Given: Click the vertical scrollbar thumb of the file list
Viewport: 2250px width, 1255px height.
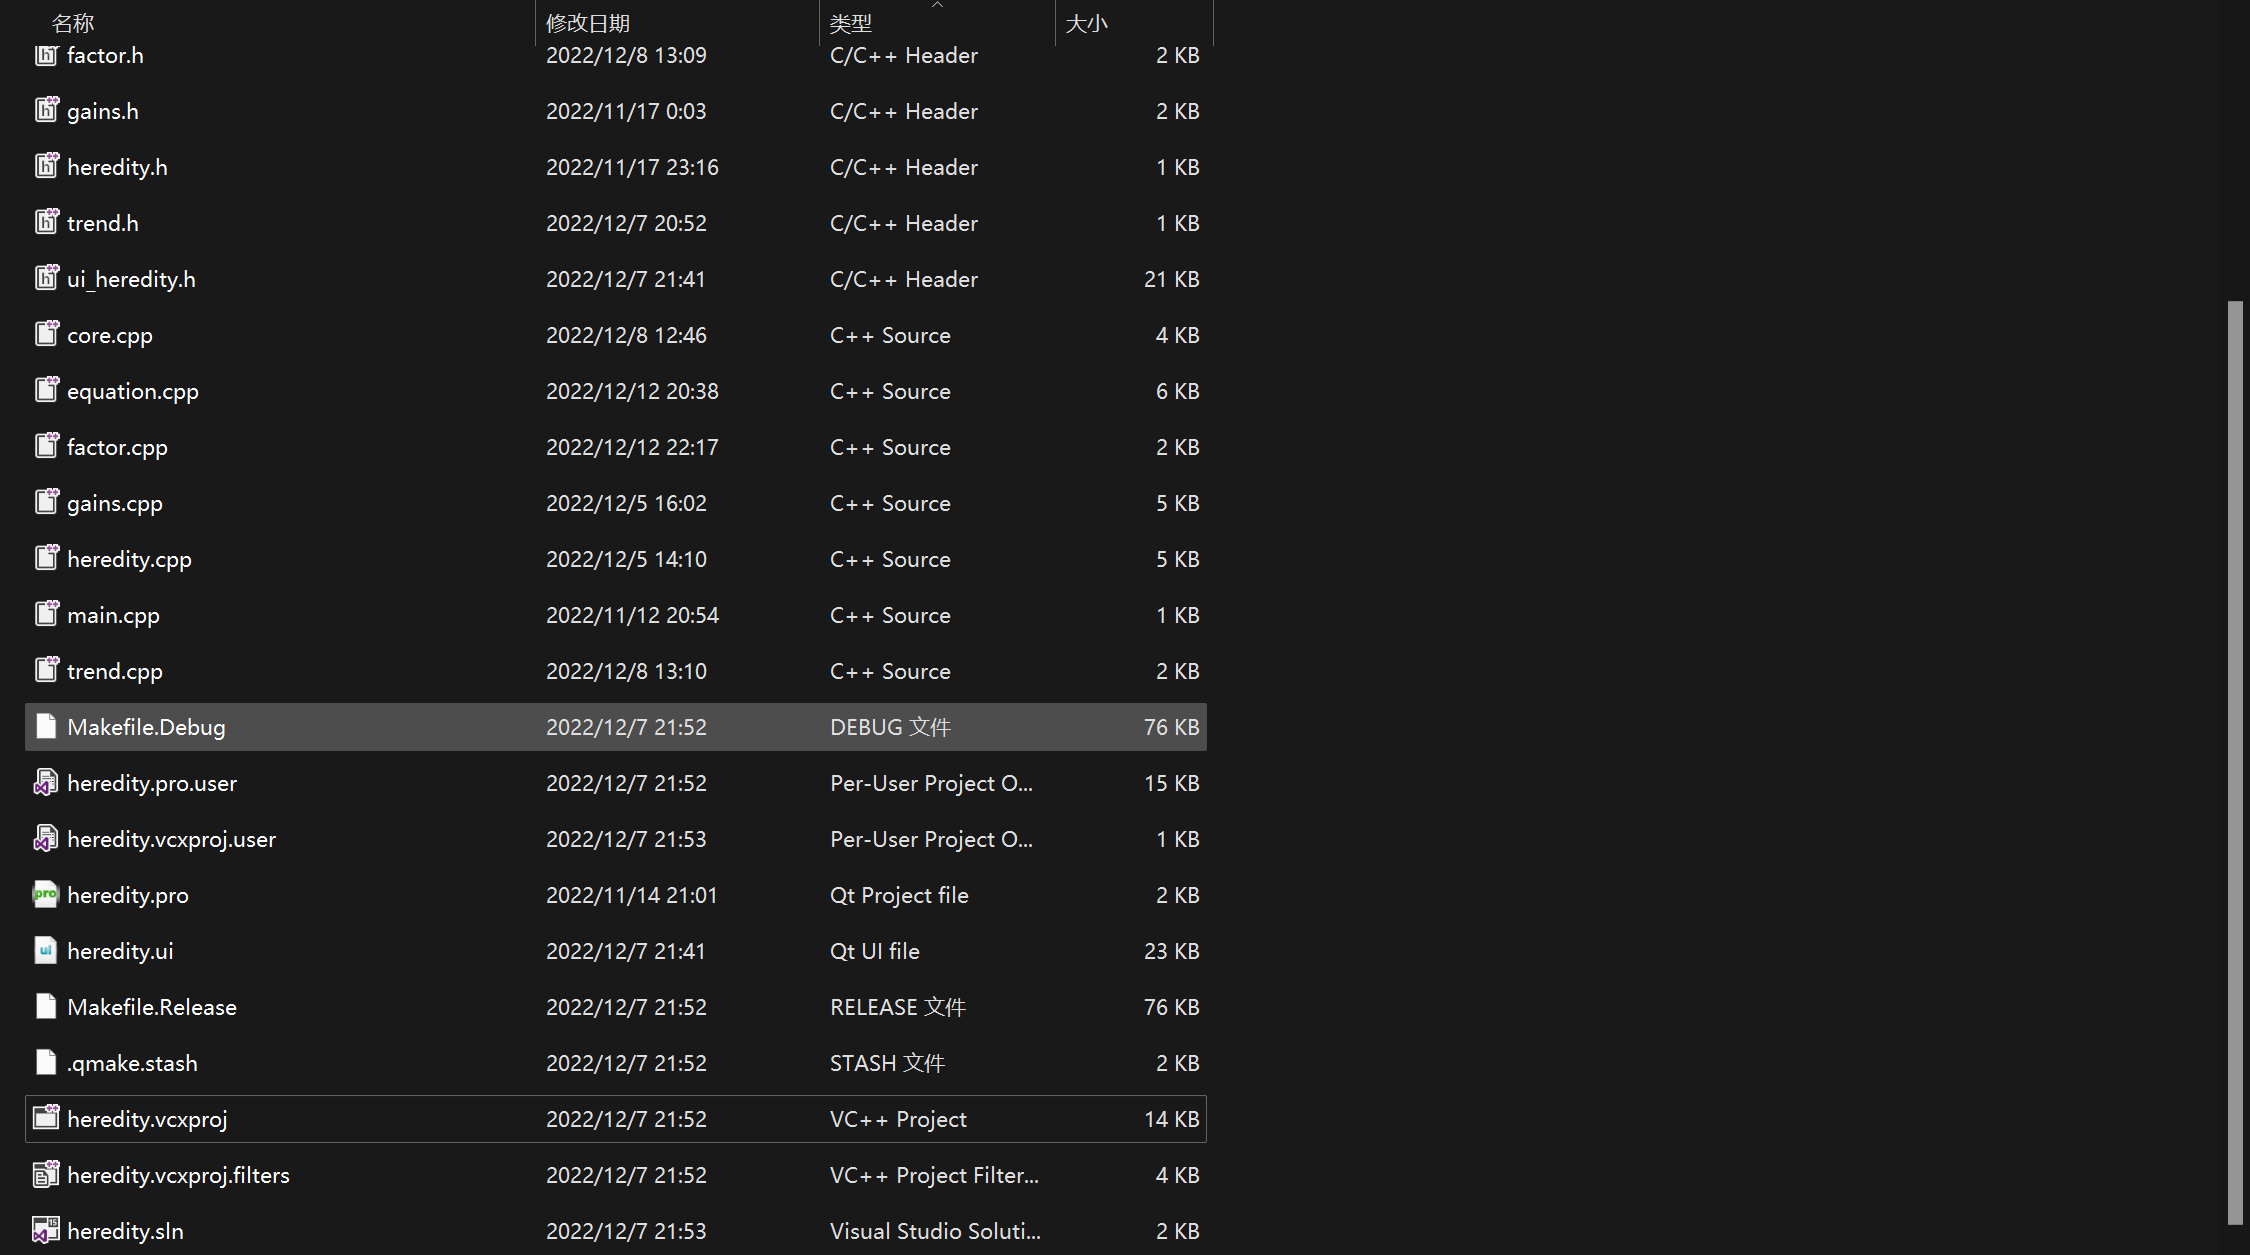Looking at the screenshot, I should point(2235,762).
